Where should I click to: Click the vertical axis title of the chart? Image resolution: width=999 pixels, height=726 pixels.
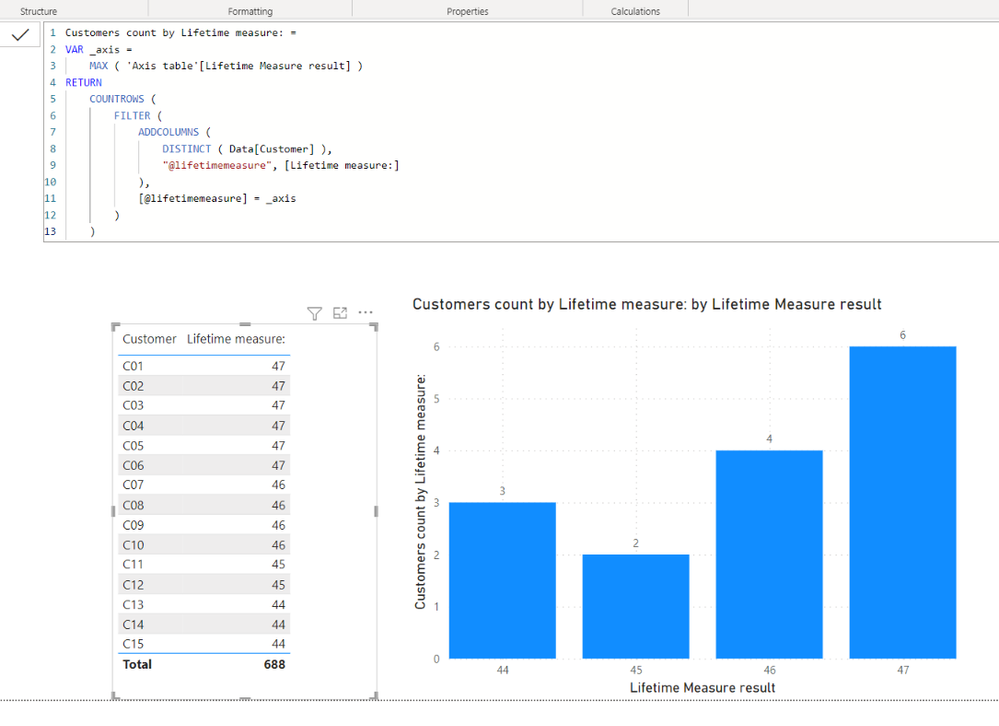420,491
